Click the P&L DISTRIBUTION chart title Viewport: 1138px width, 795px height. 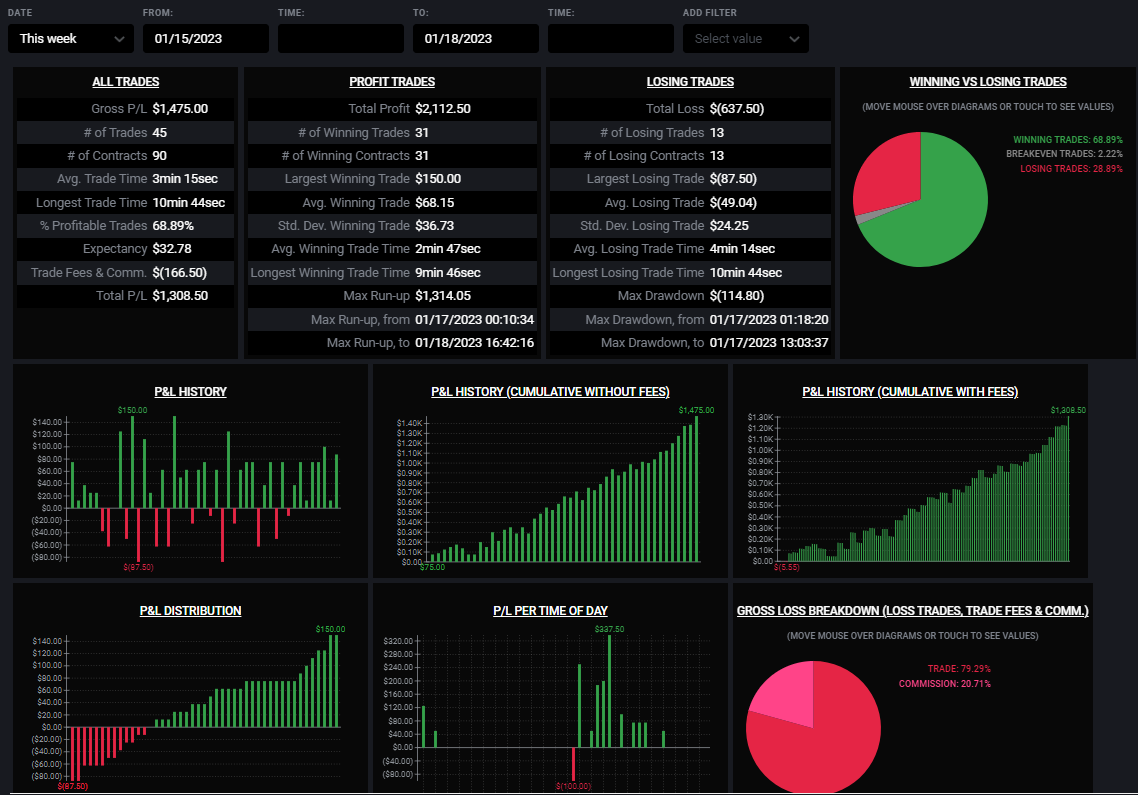[x=190, y=611]
